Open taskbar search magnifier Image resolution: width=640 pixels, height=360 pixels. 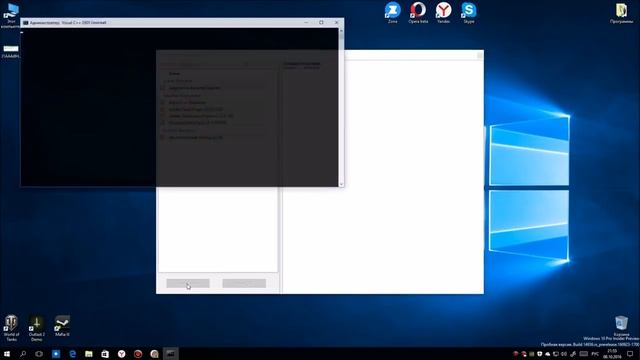click(x=23, y=354)
